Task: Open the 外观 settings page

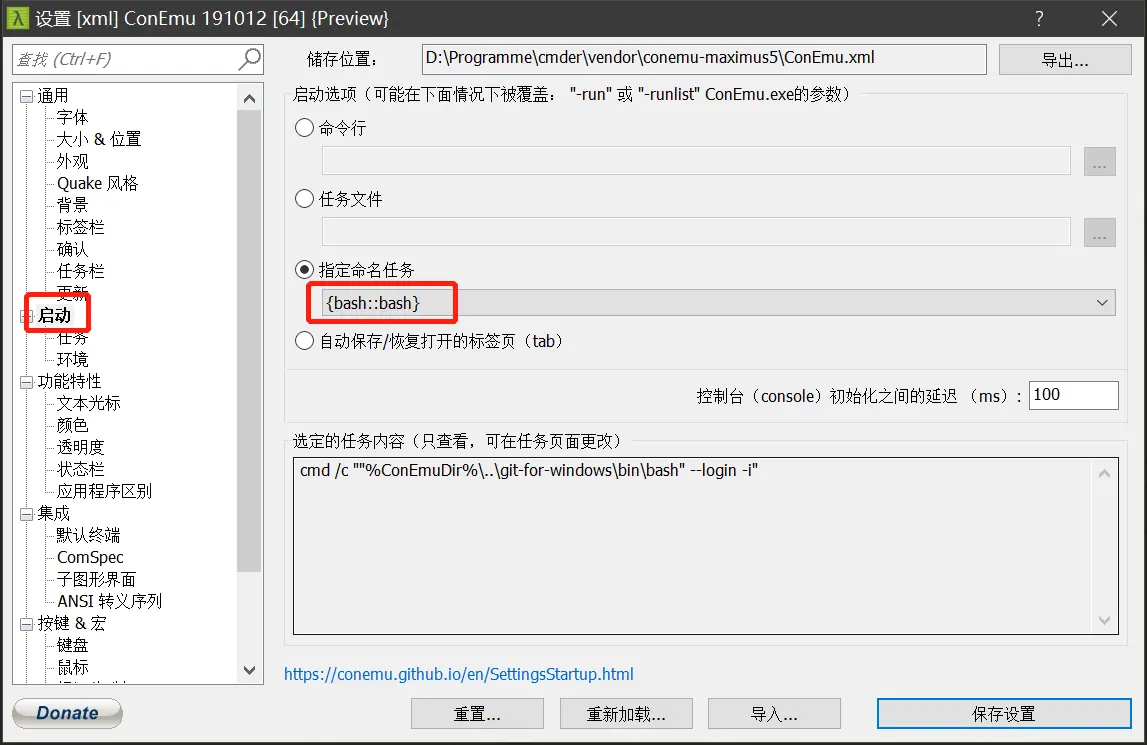Action: tap(72, 161)
